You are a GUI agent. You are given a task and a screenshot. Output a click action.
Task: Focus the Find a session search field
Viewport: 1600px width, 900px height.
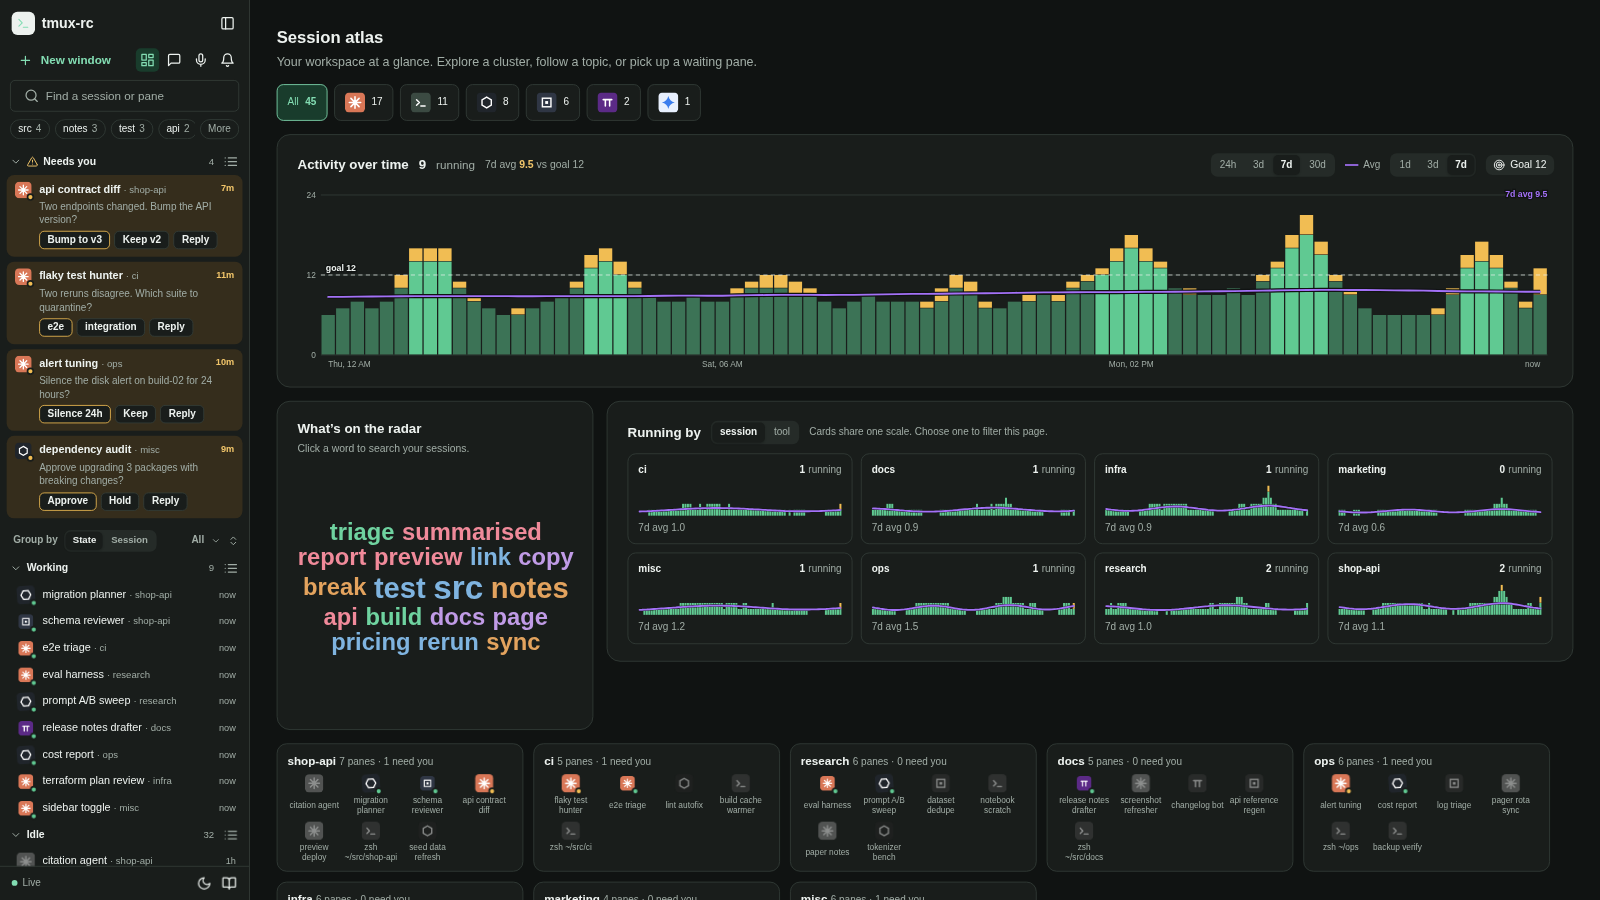coord(124,96)
